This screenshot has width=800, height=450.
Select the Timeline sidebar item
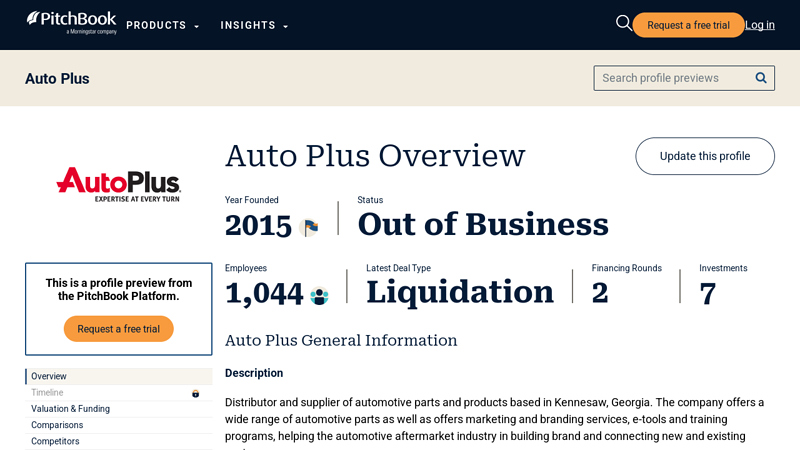pos(118,392)
